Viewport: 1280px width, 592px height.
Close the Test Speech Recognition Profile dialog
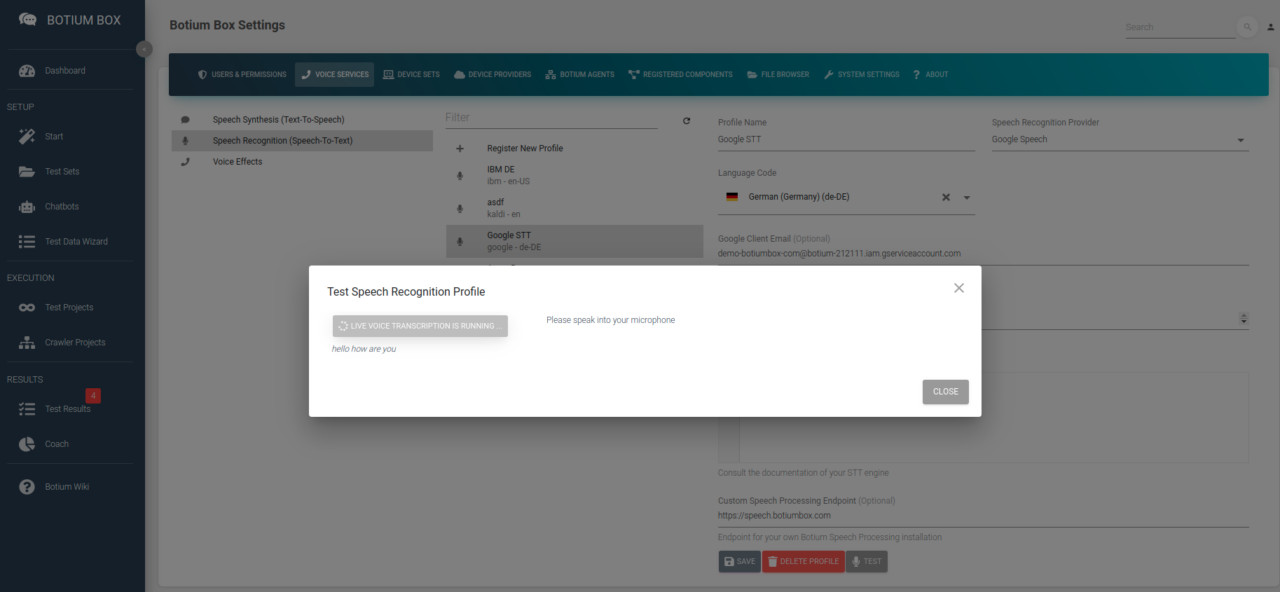958,288
